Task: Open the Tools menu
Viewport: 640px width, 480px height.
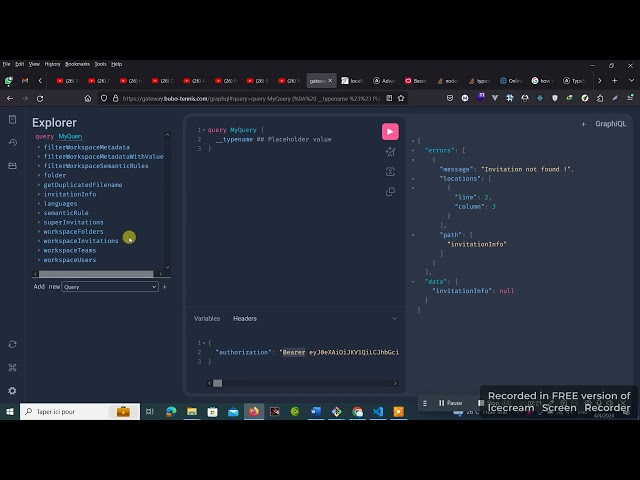Action: 100,64
